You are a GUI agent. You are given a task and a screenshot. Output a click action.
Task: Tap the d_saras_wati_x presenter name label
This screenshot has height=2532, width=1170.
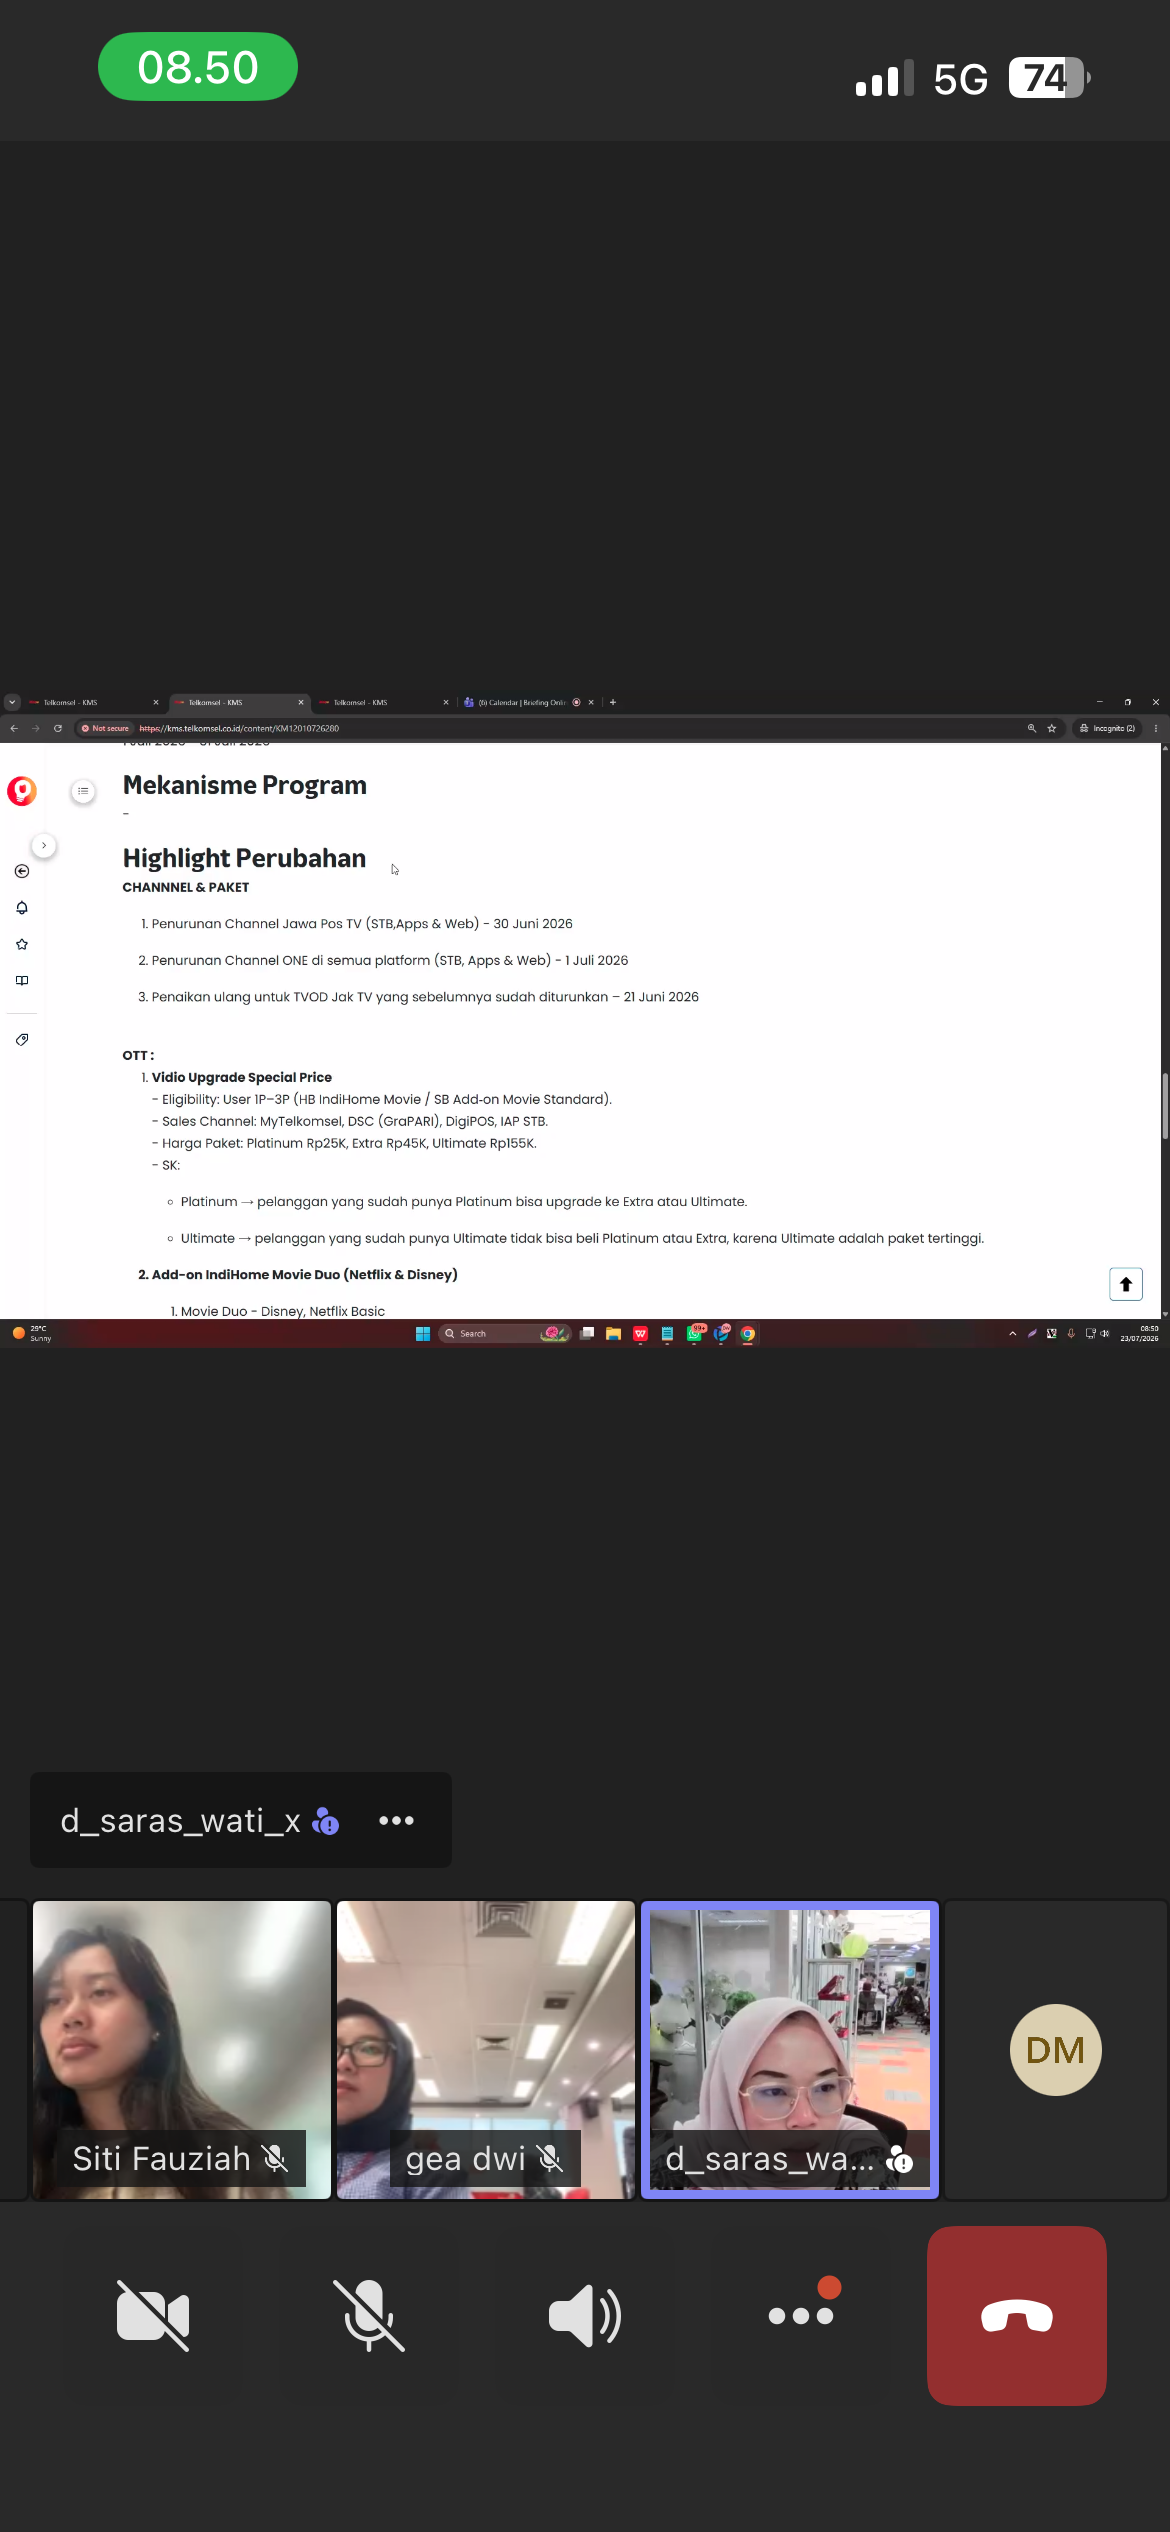click(180, 1821)
